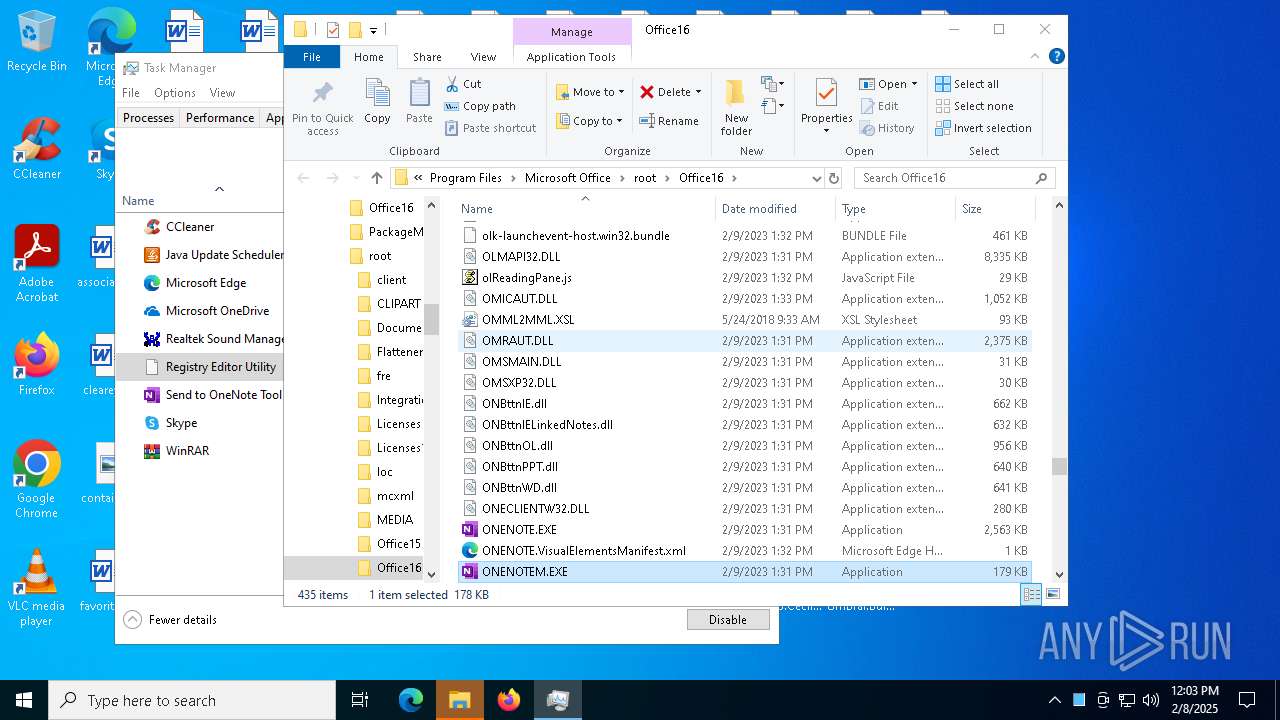Click the Cut scissors icon
The height and width of the screenshot is (720, 1280).
tap(452, 84)
